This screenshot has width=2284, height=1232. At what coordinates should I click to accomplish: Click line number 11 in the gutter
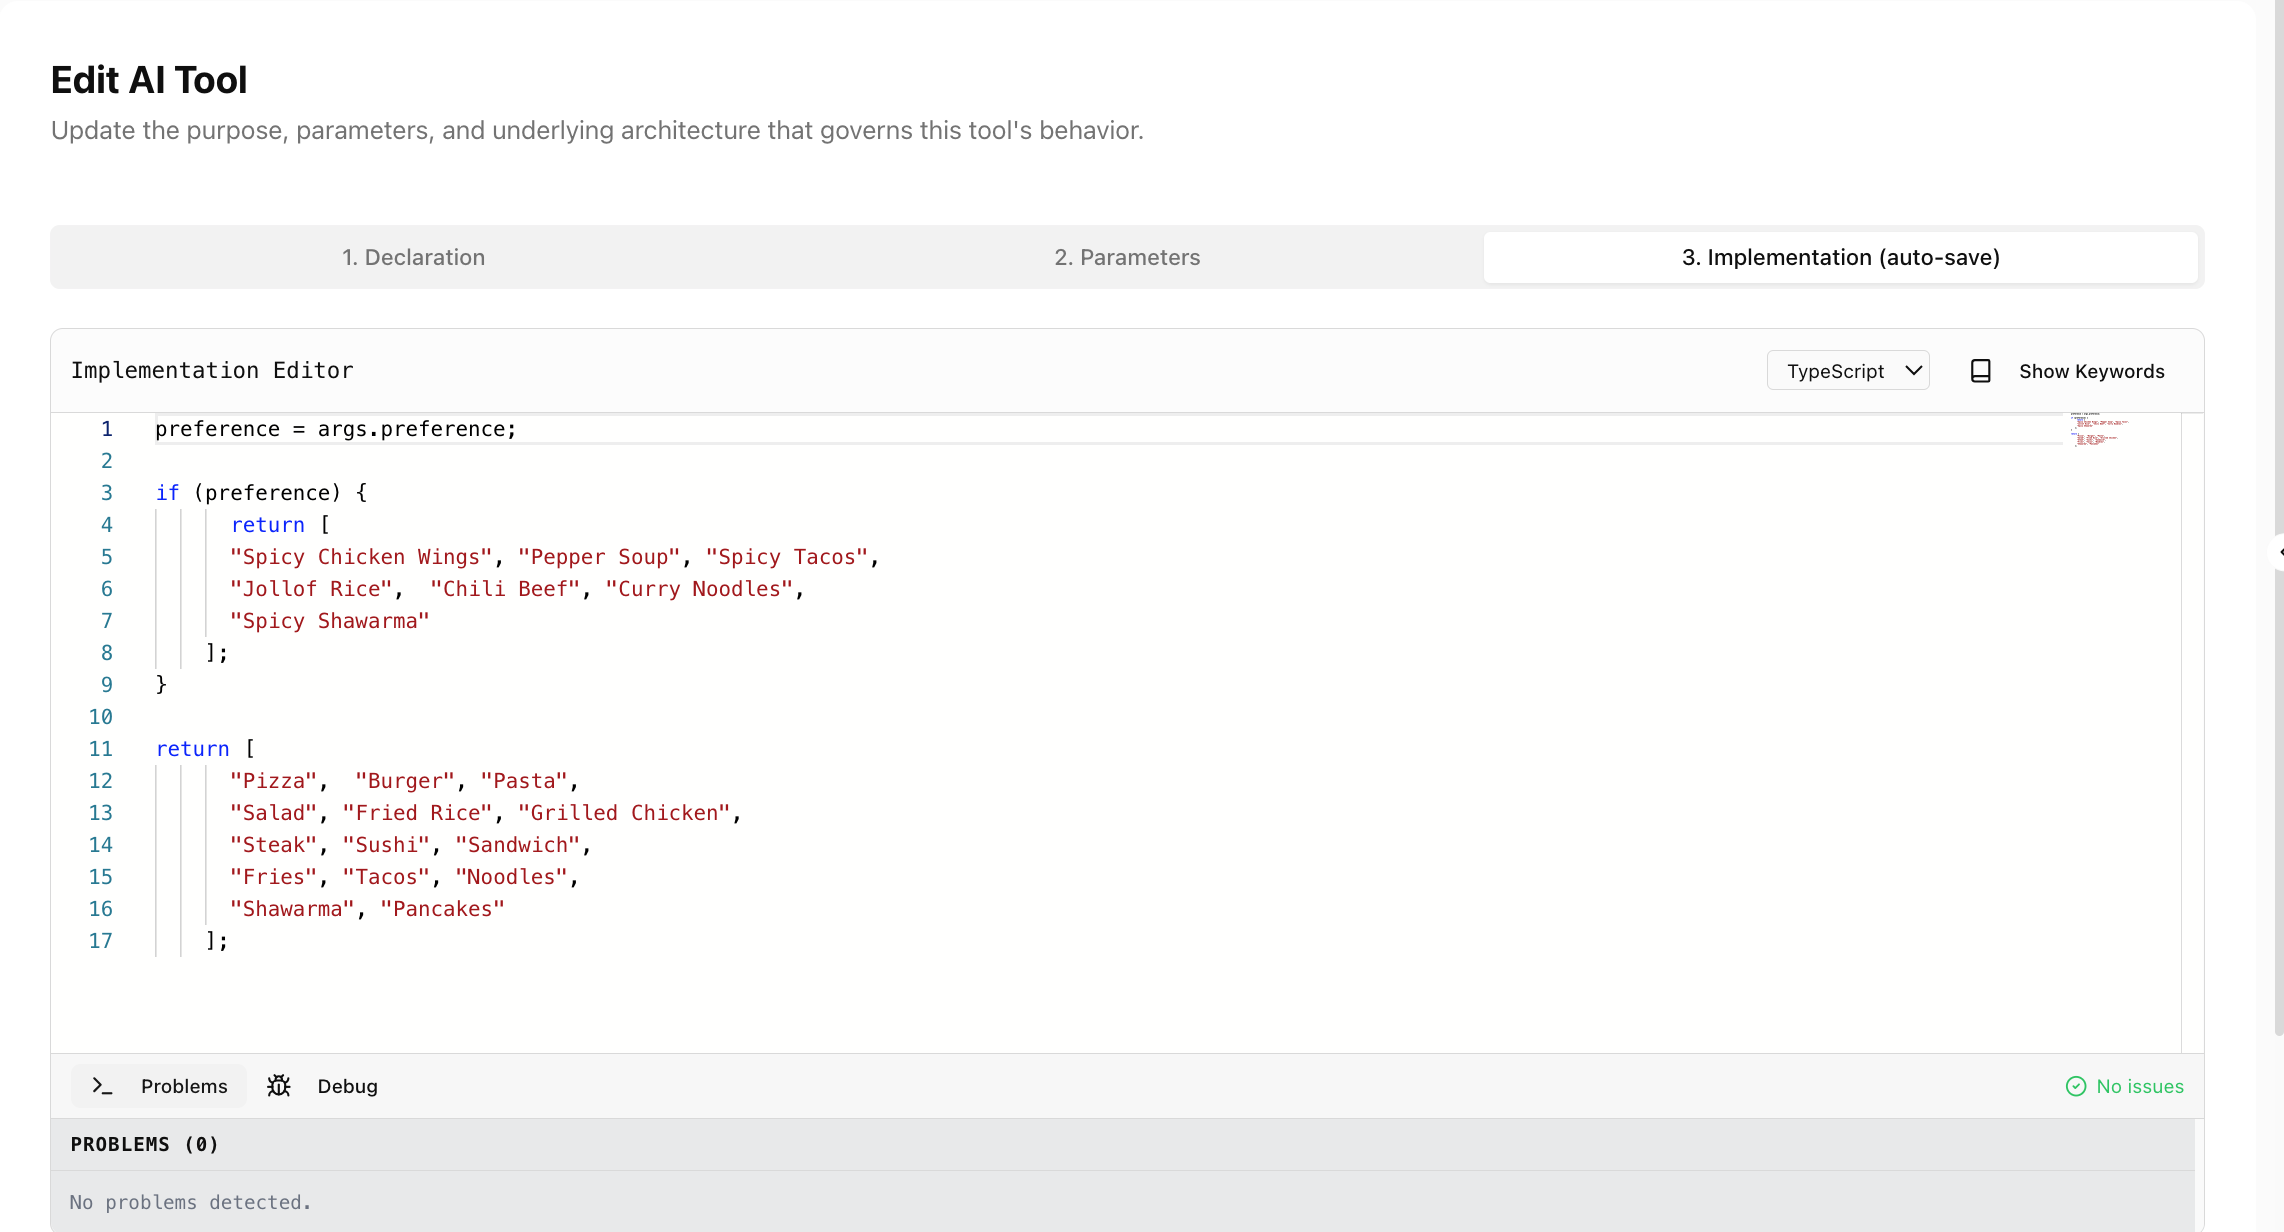coord(100,749)
